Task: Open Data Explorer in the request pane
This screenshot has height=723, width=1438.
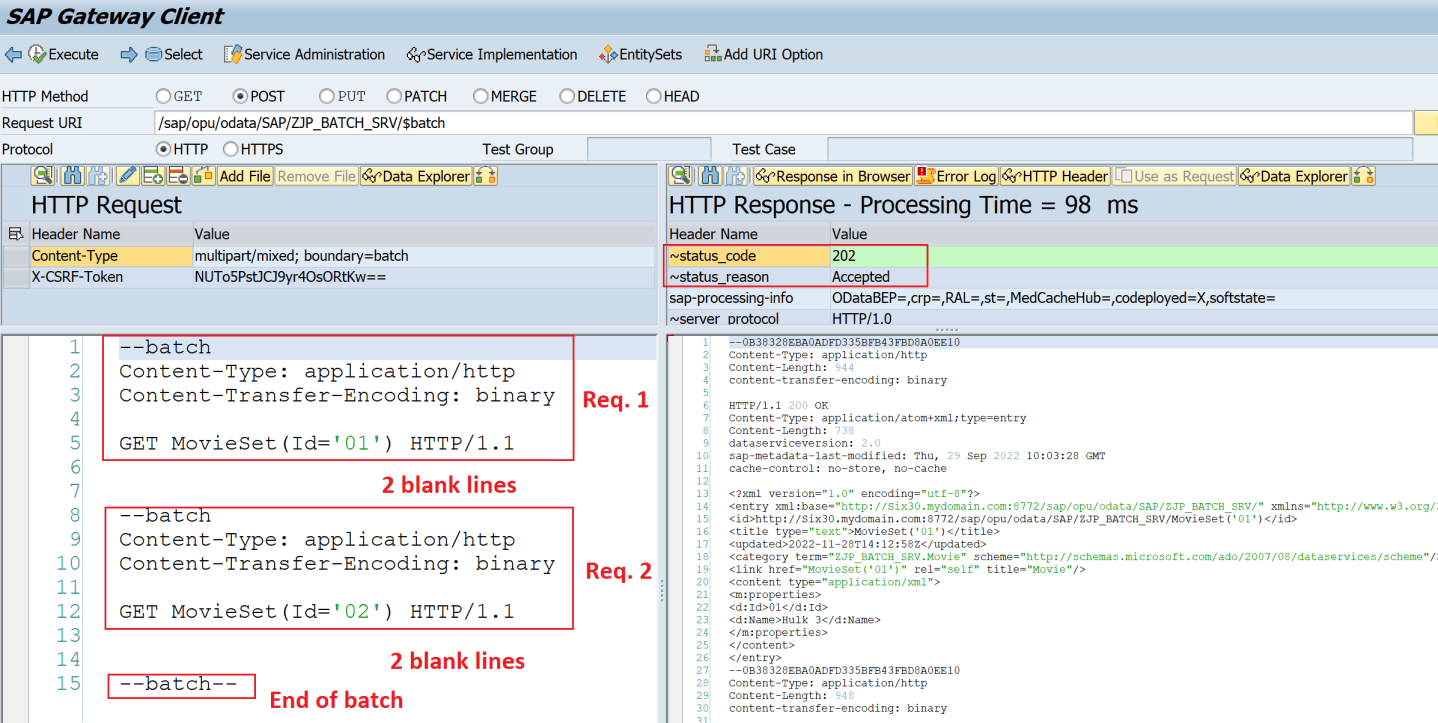Action: pyautogui.click(x=416, y=176)
